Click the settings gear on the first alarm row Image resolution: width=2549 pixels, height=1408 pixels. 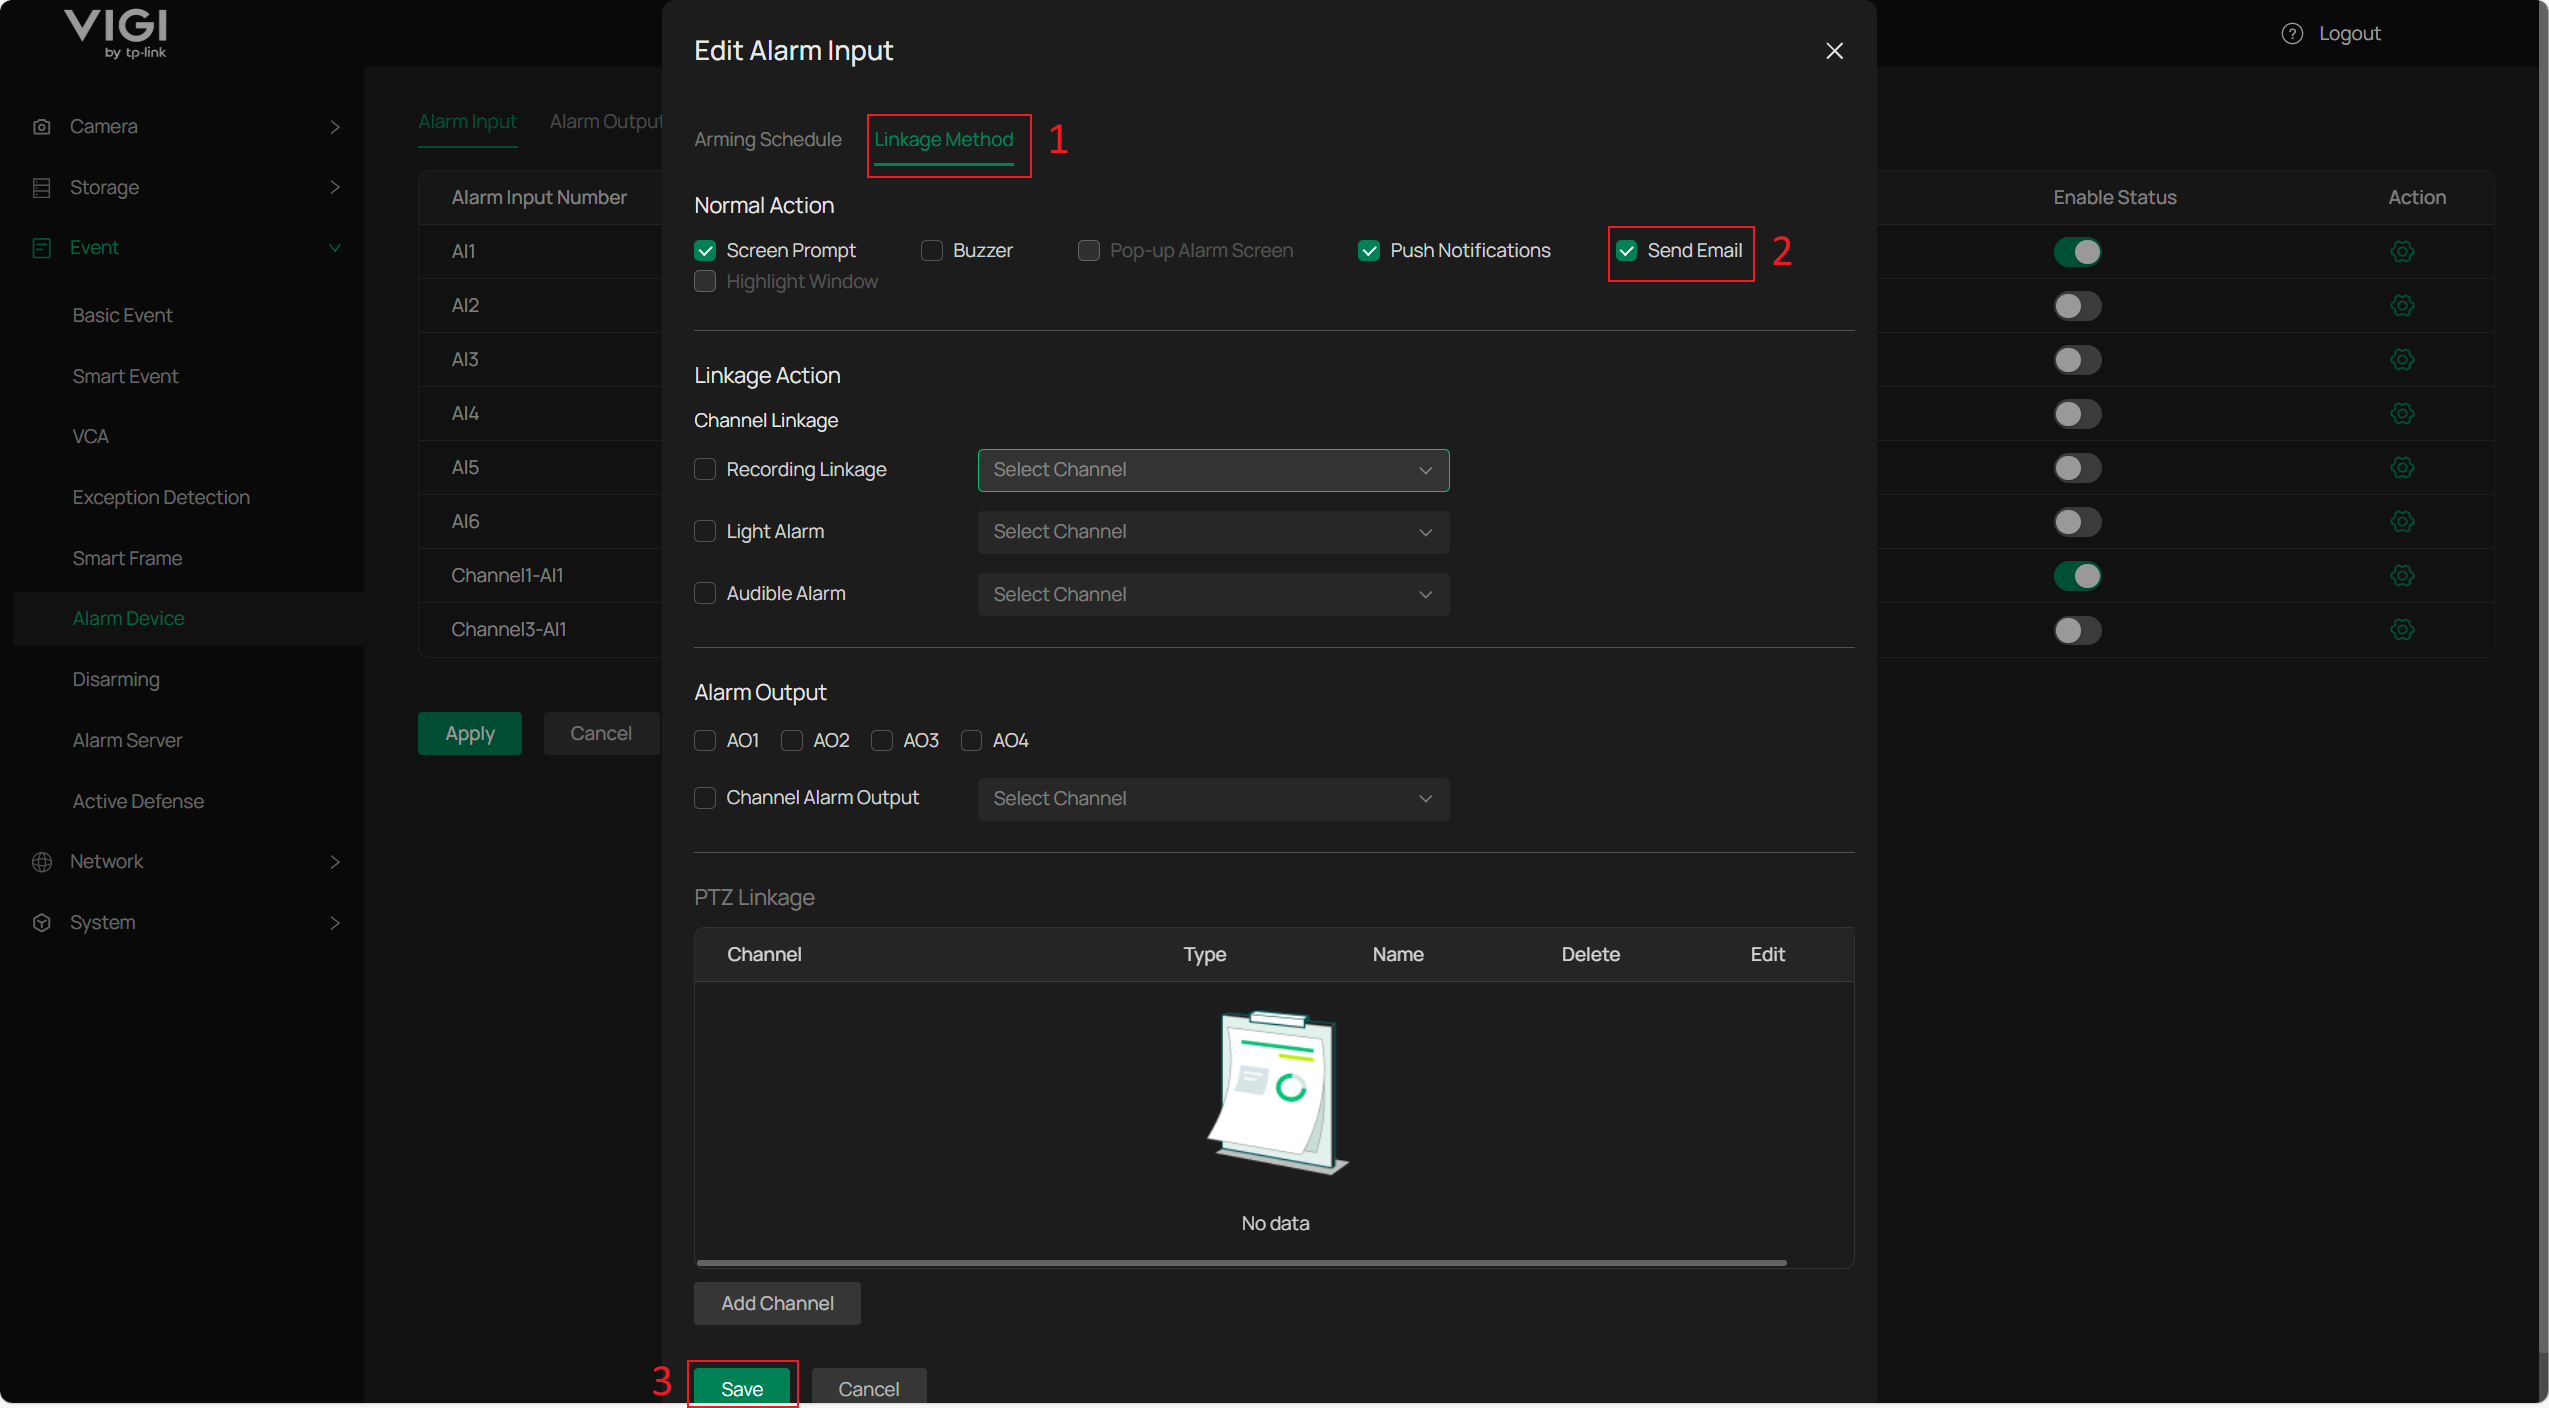(x=2402, y=251)
